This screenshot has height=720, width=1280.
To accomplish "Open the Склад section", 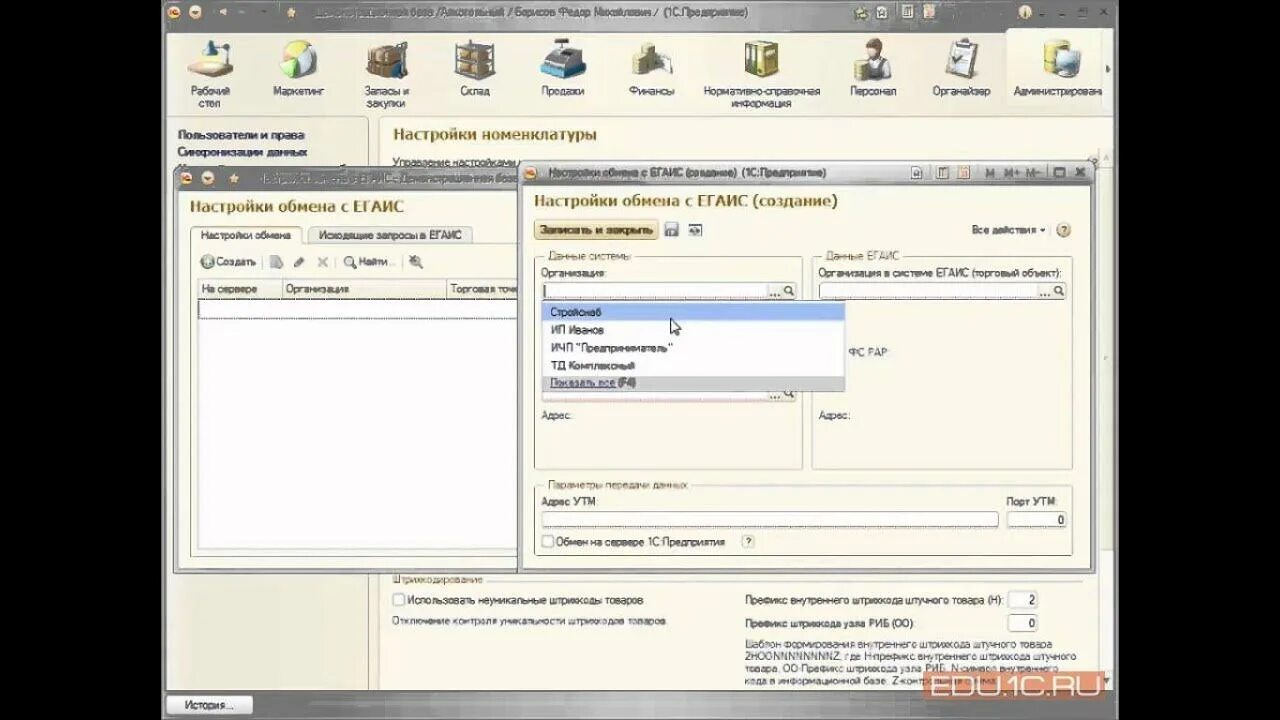I will (x=474, y=69).
